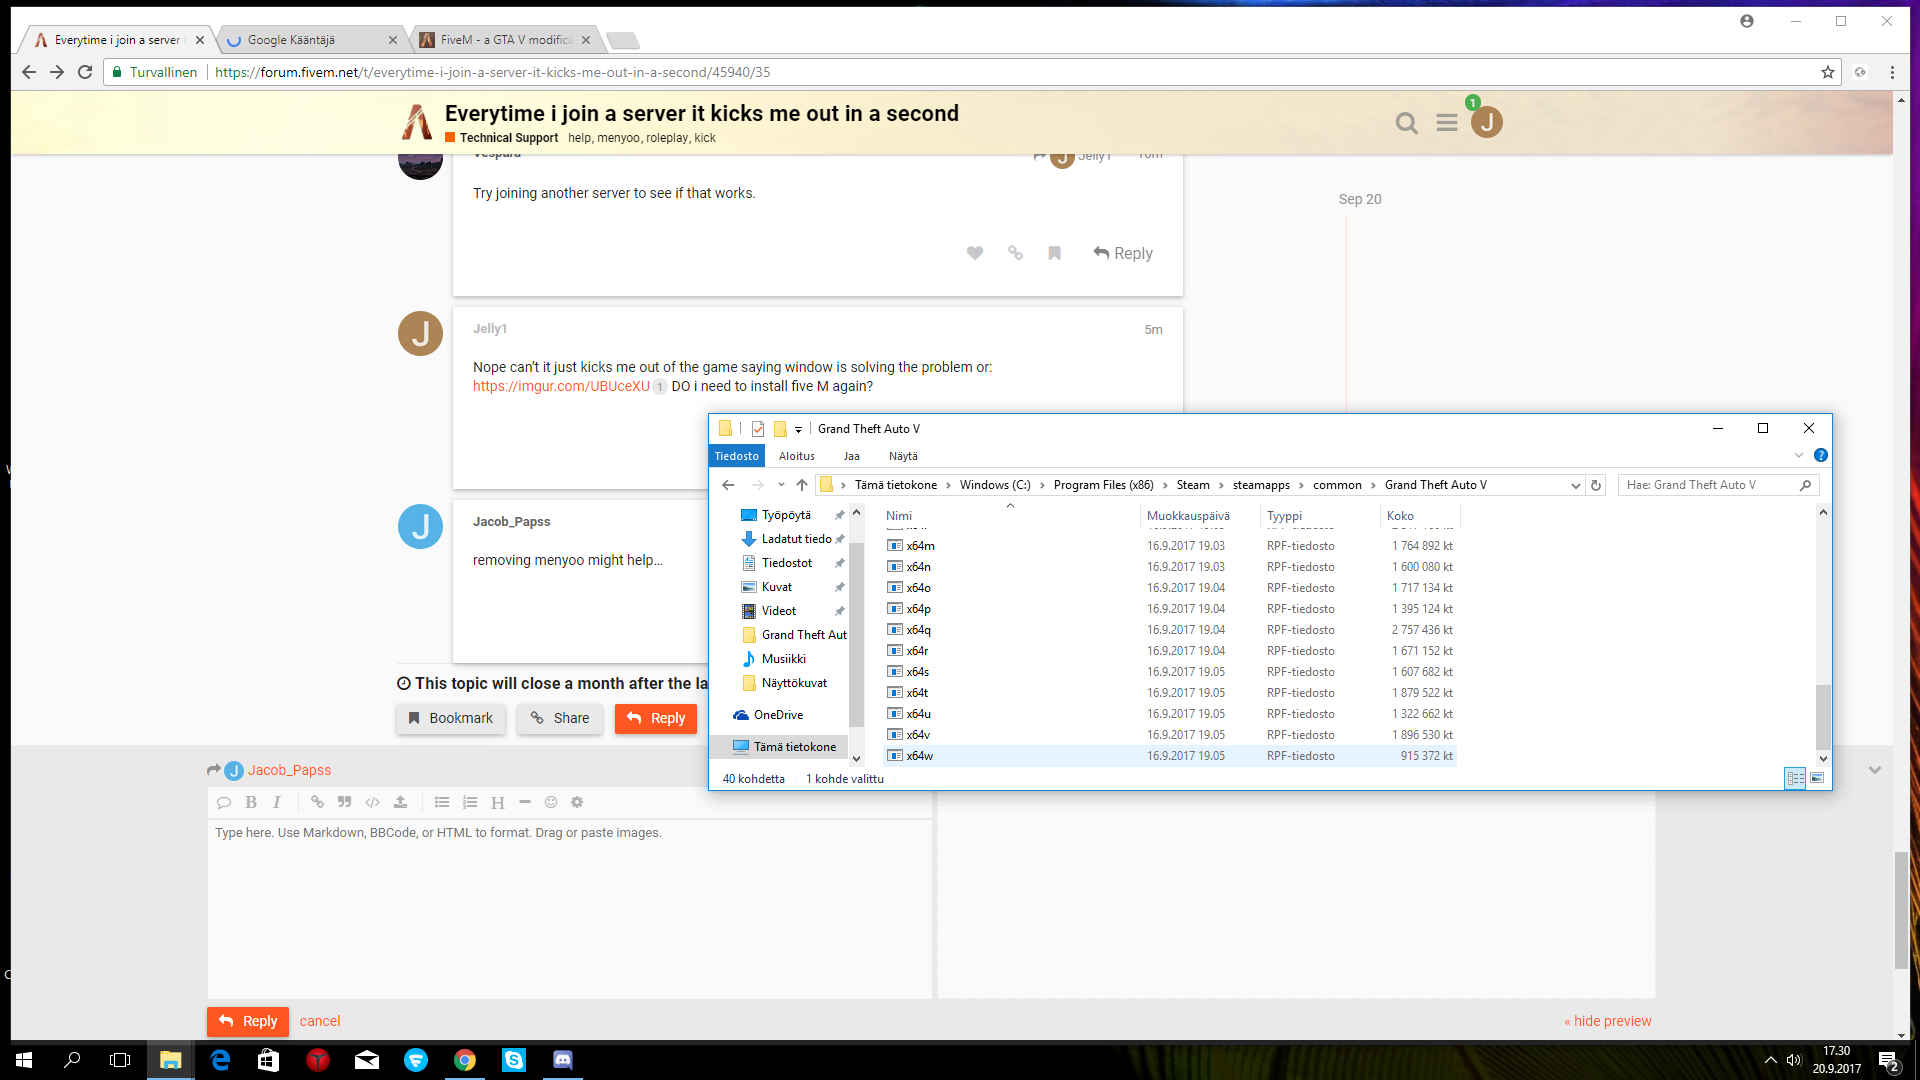
Task: Expand the steamapps breadcrumb arrow
Action: tap(1301, 485)
